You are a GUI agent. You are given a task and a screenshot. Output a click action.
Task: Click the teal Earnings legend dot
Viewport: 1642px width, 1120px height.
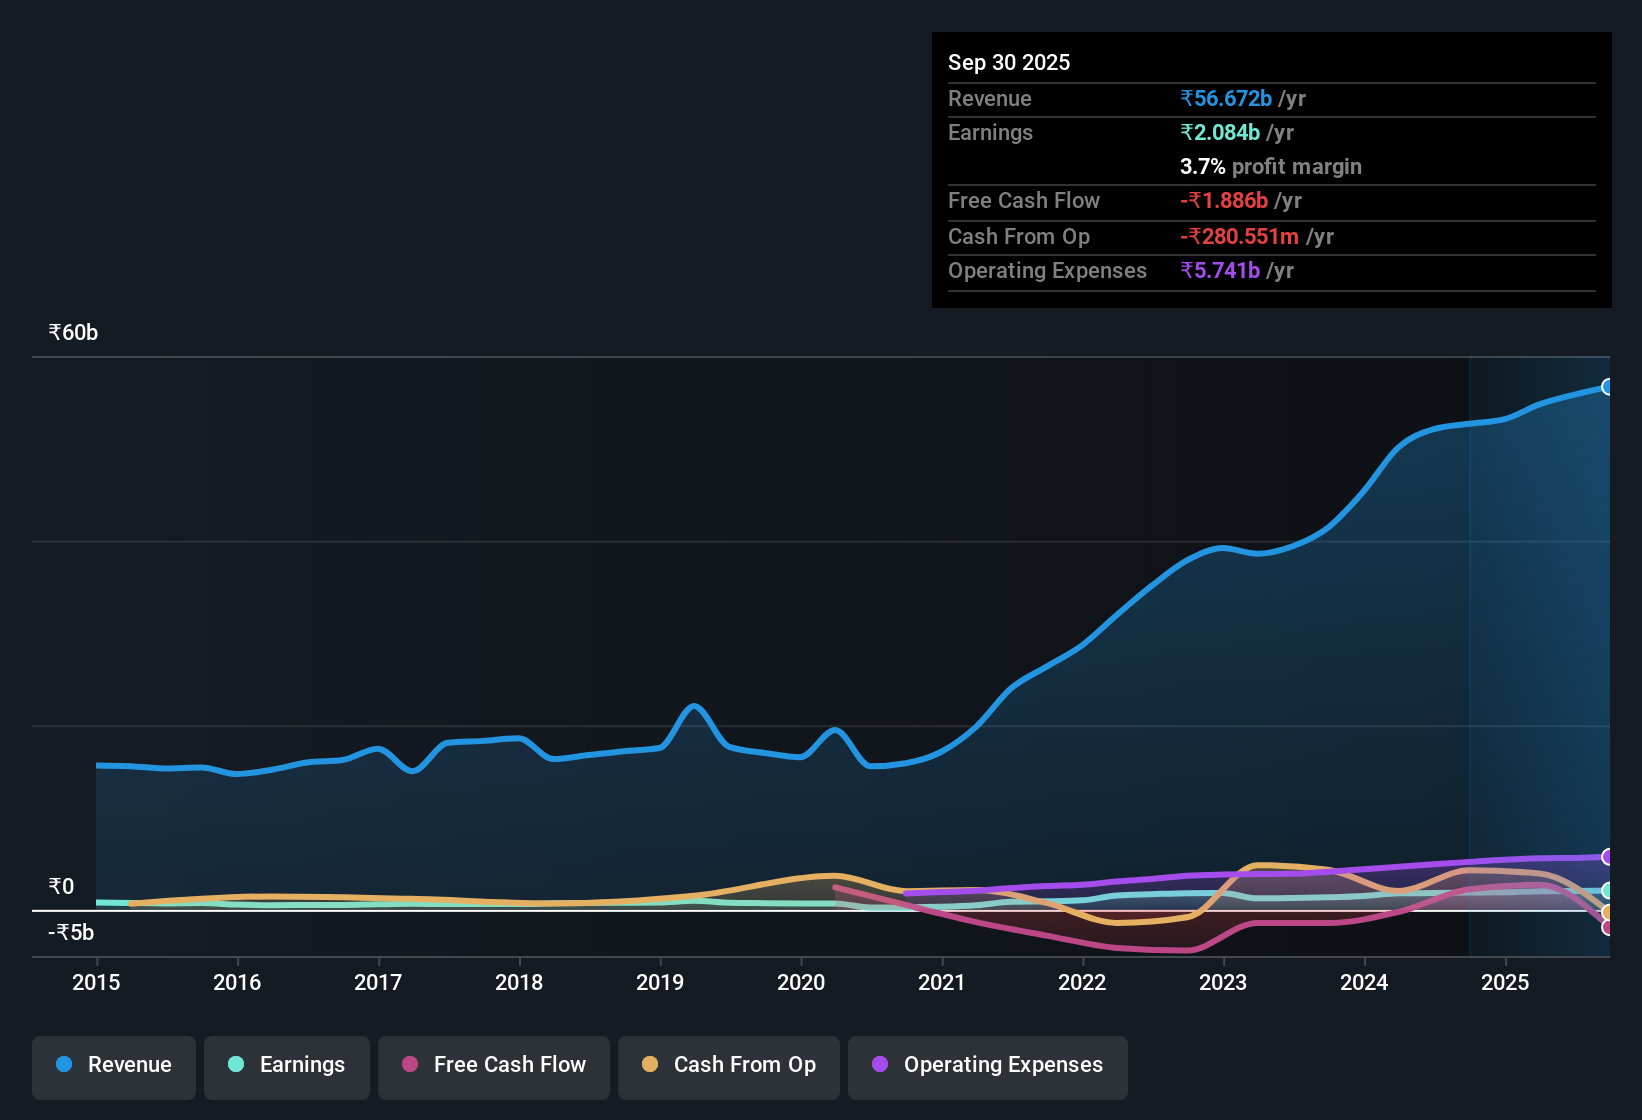pyautogui.click(x=236, y=1065)
